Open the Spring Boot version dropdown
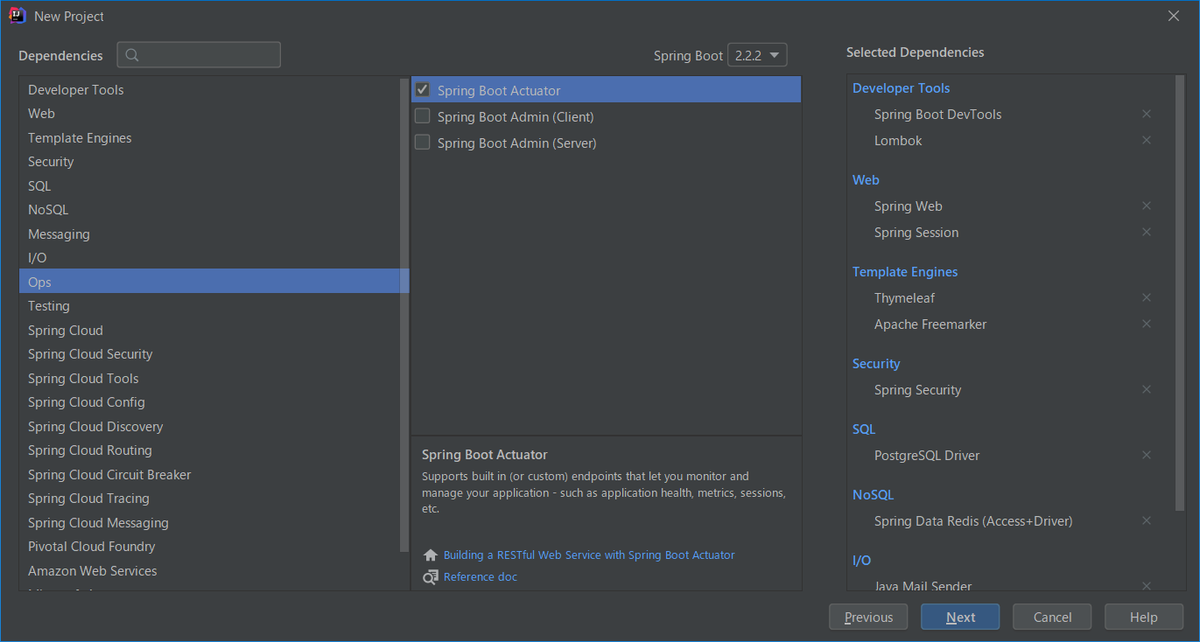This screenshot has width=1200, height=642. (757, 55)
